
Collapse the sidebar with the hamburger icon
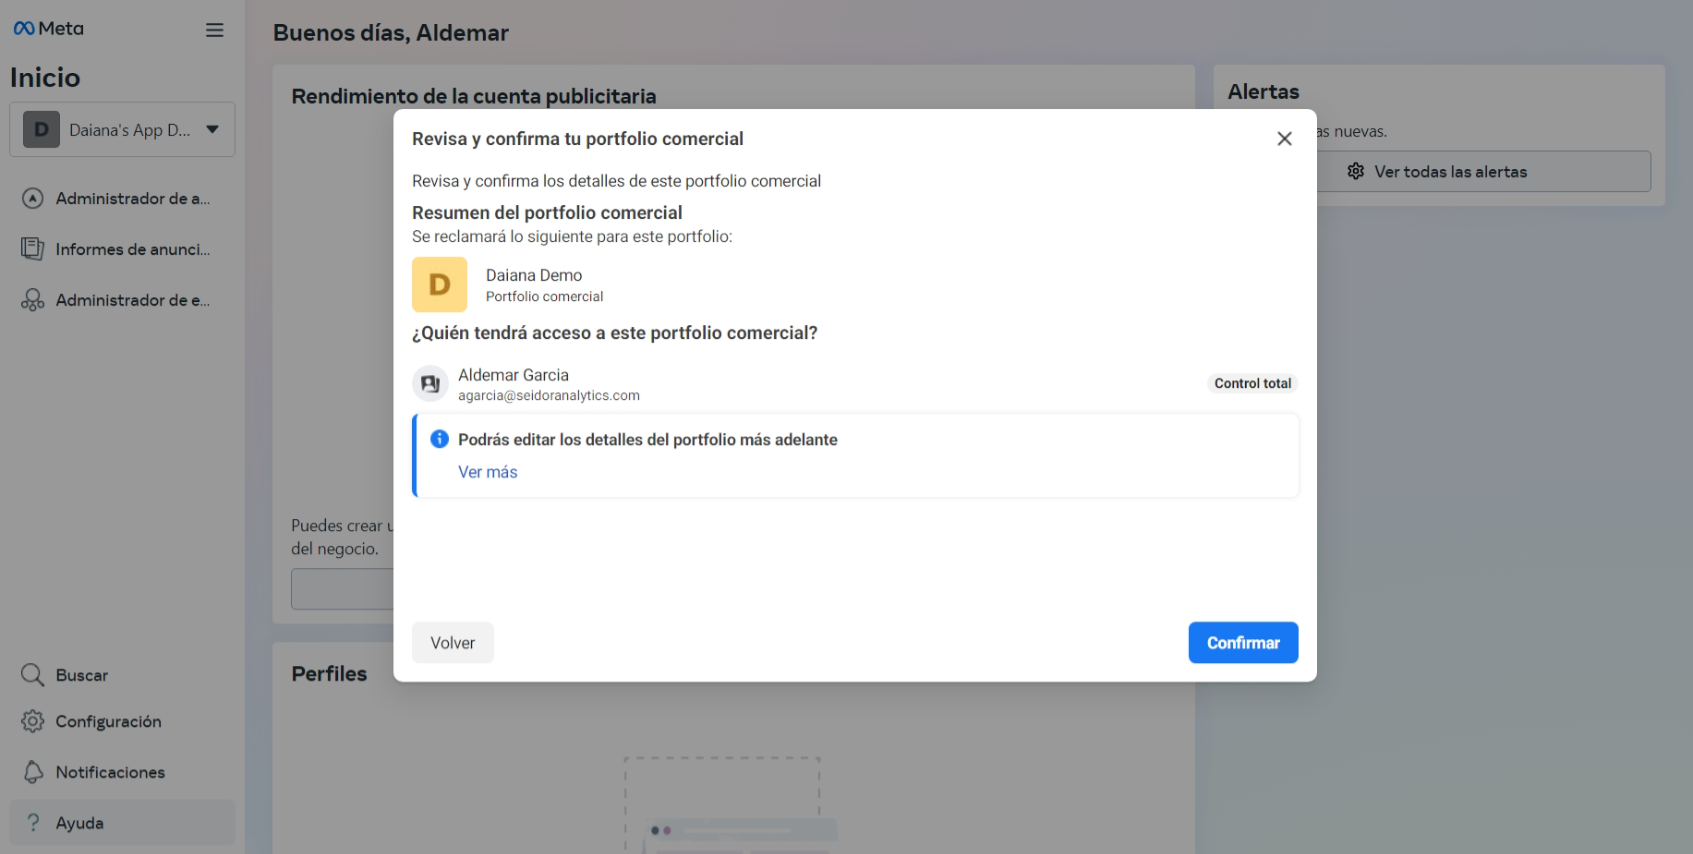tap(214, 30)
